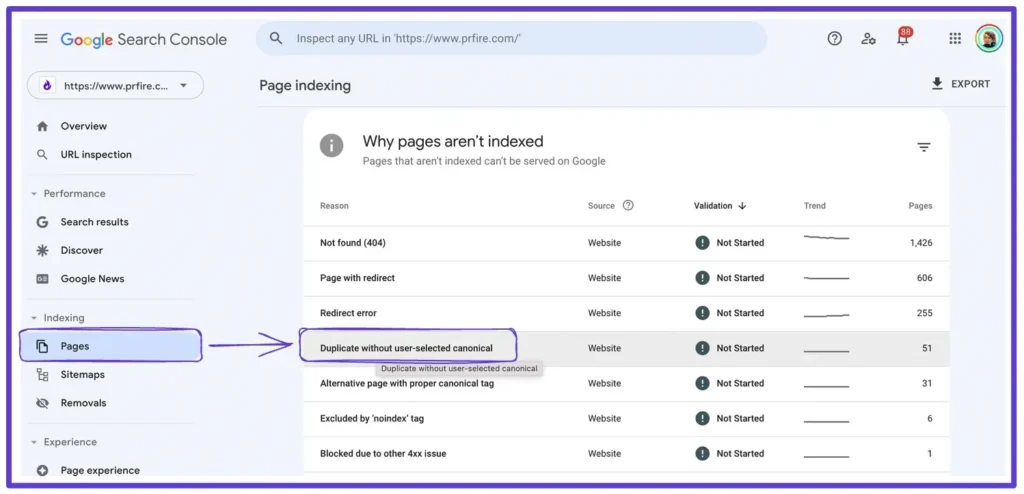
Task: Click Not Started text in Page with redirect row
Action: 740,278
